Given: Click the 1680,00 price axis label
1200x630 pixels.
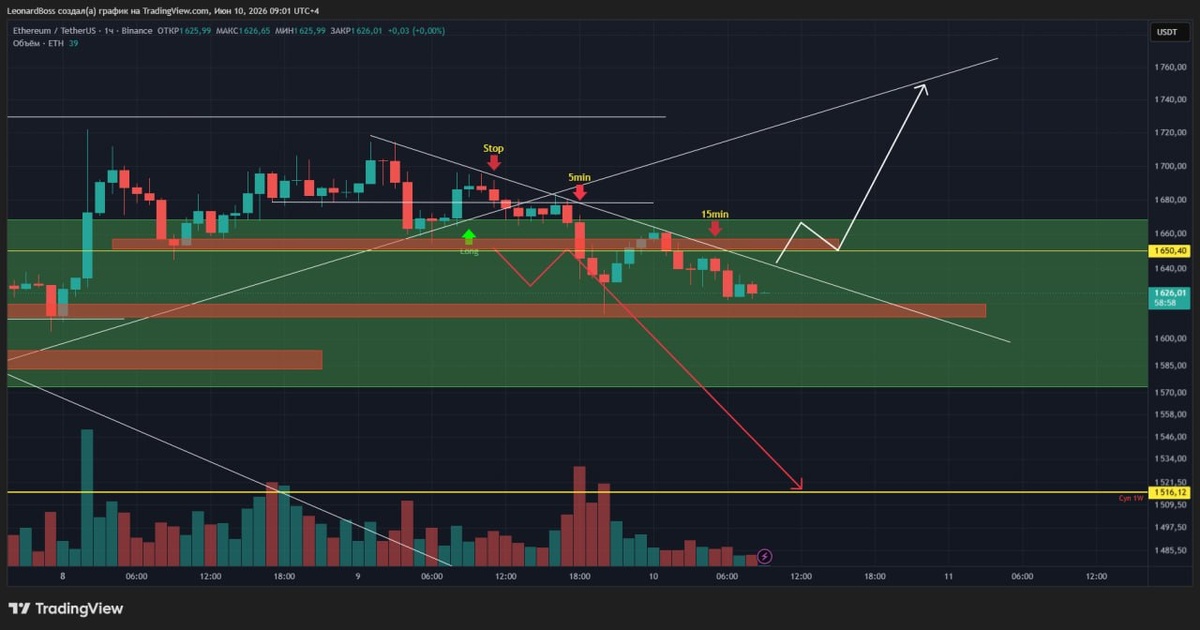Looking at the screenshot, I should [1169, 200].
